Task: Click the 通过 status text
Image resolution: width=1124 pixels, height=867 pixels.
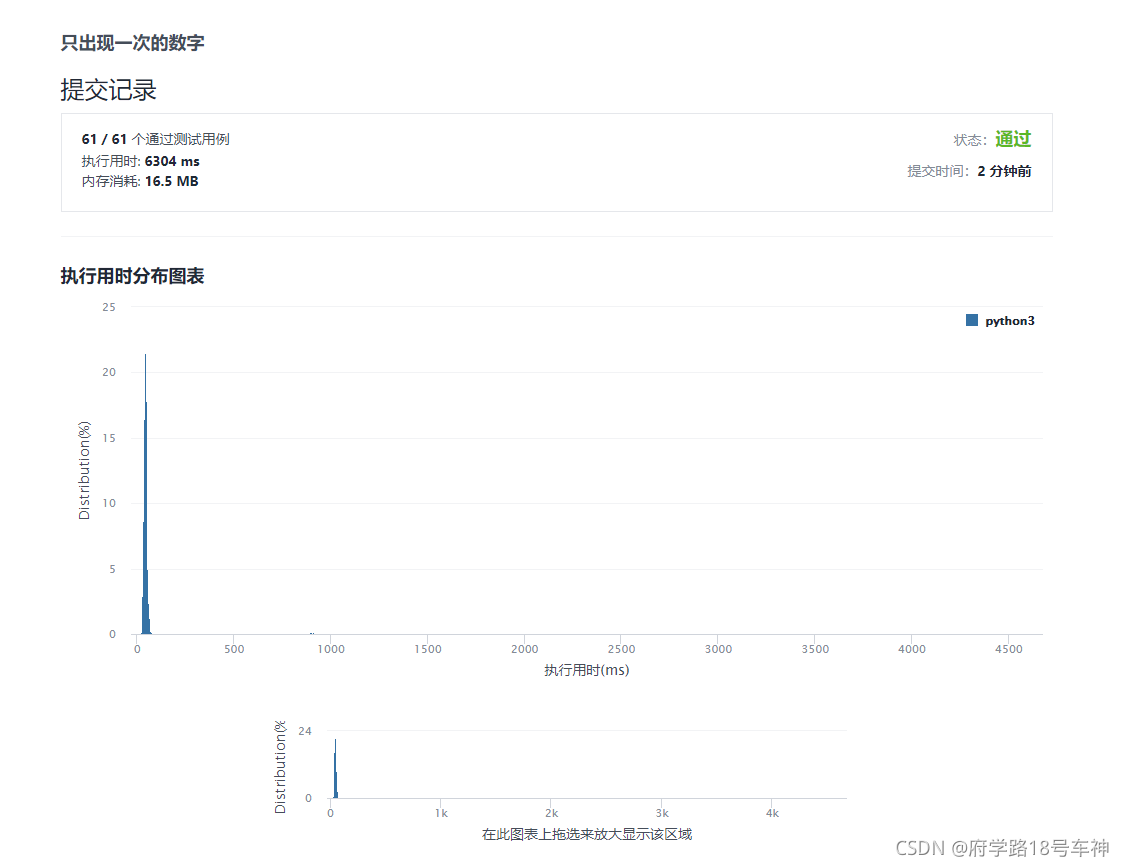Action: (1013, 139)
